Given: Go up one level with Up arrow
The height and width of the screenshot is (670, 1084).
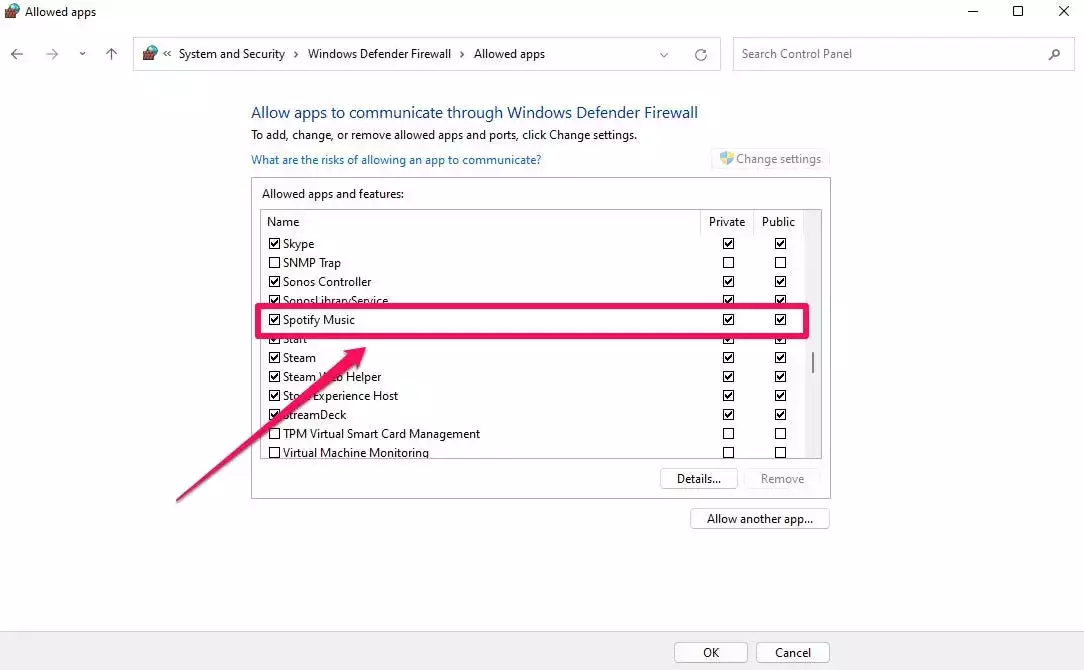Looking at the screenshot, I should tap(111, 54).
